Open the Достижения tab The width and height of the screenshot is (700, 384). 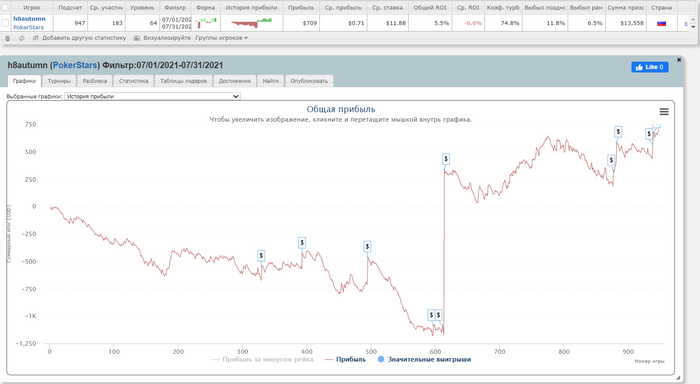click(235, 81)
